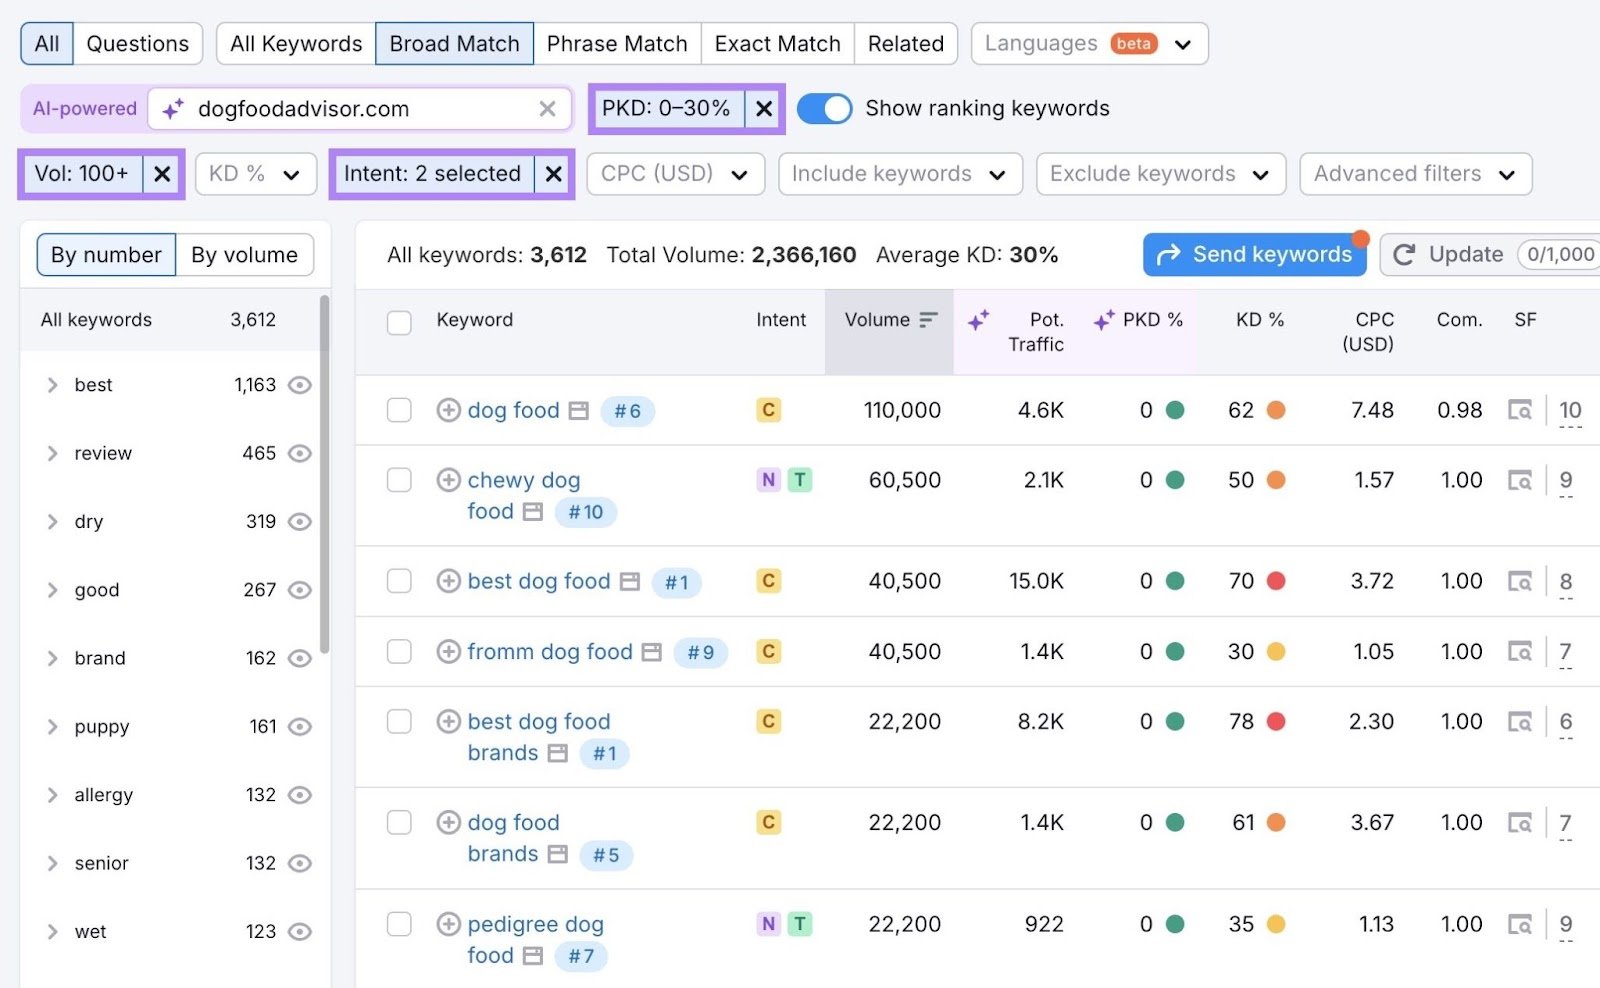This screenshot has height=988, width=1600.
Task: Open the Advanced filters dropdown
Action: click(1414, 173)
